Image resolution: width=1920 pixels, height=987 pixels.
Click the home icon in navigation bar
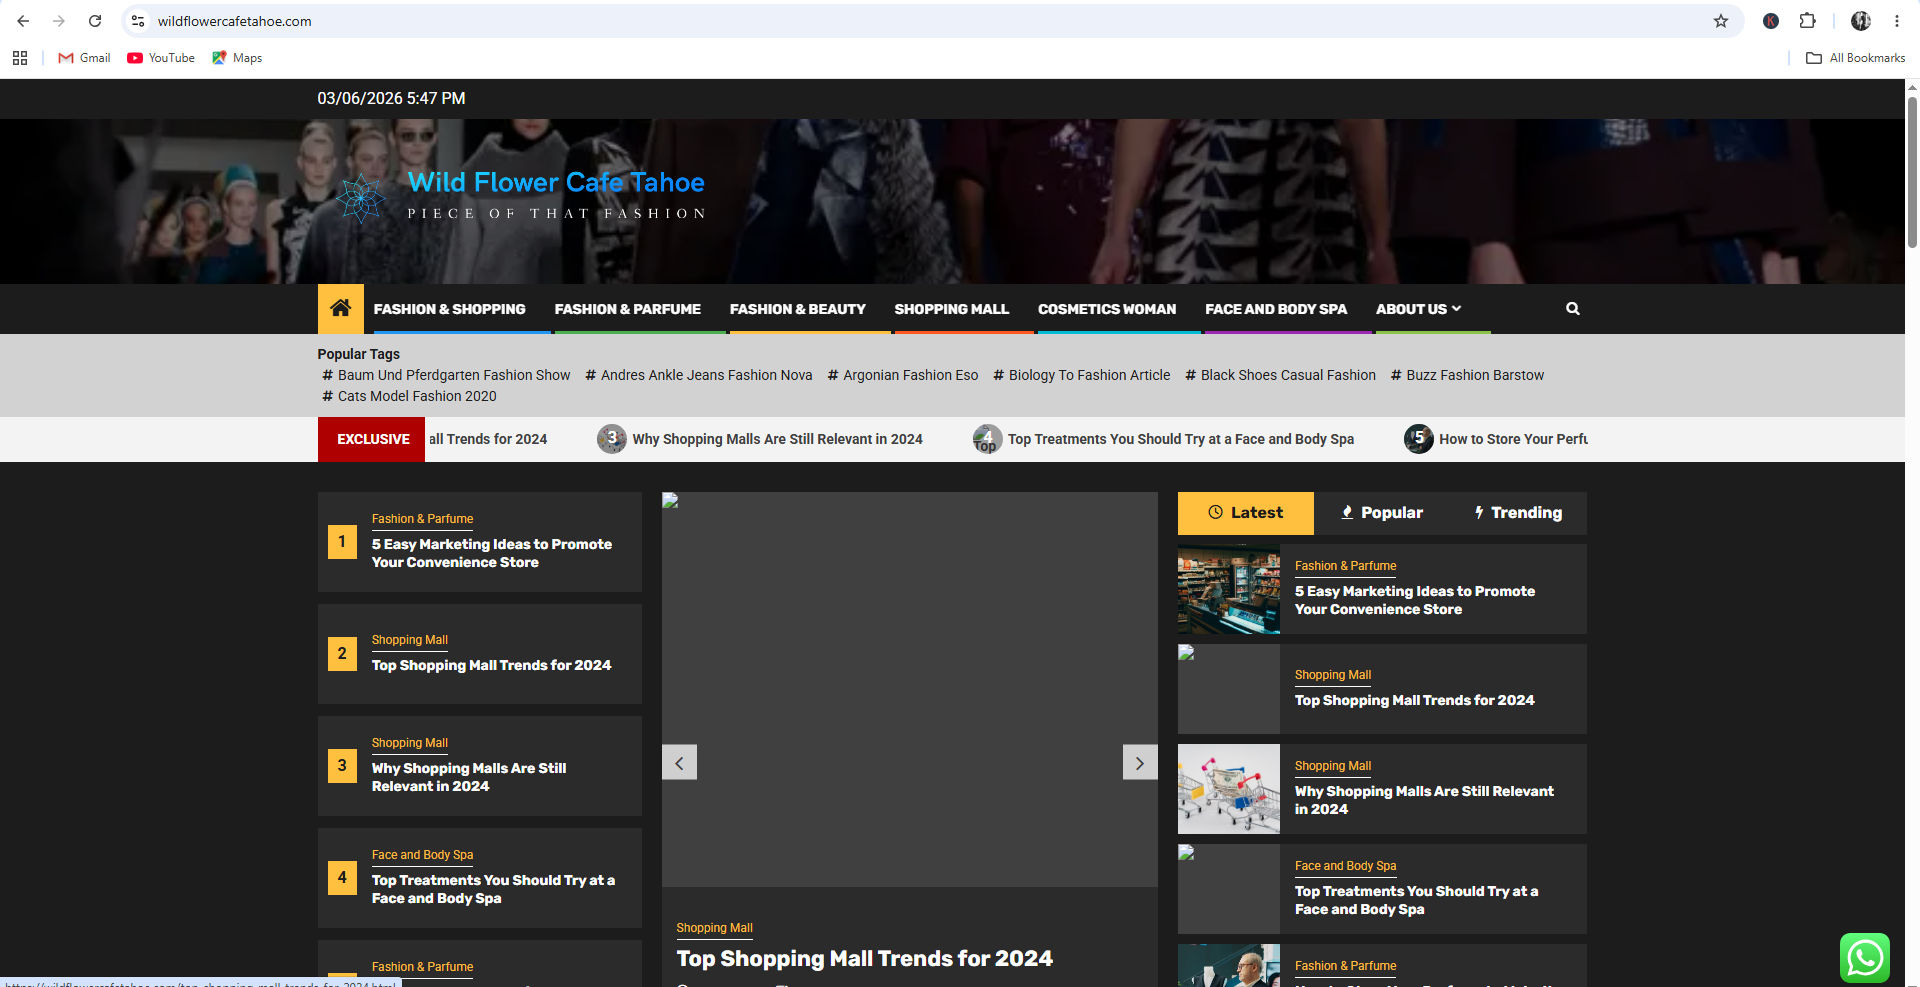click(340, 308)
